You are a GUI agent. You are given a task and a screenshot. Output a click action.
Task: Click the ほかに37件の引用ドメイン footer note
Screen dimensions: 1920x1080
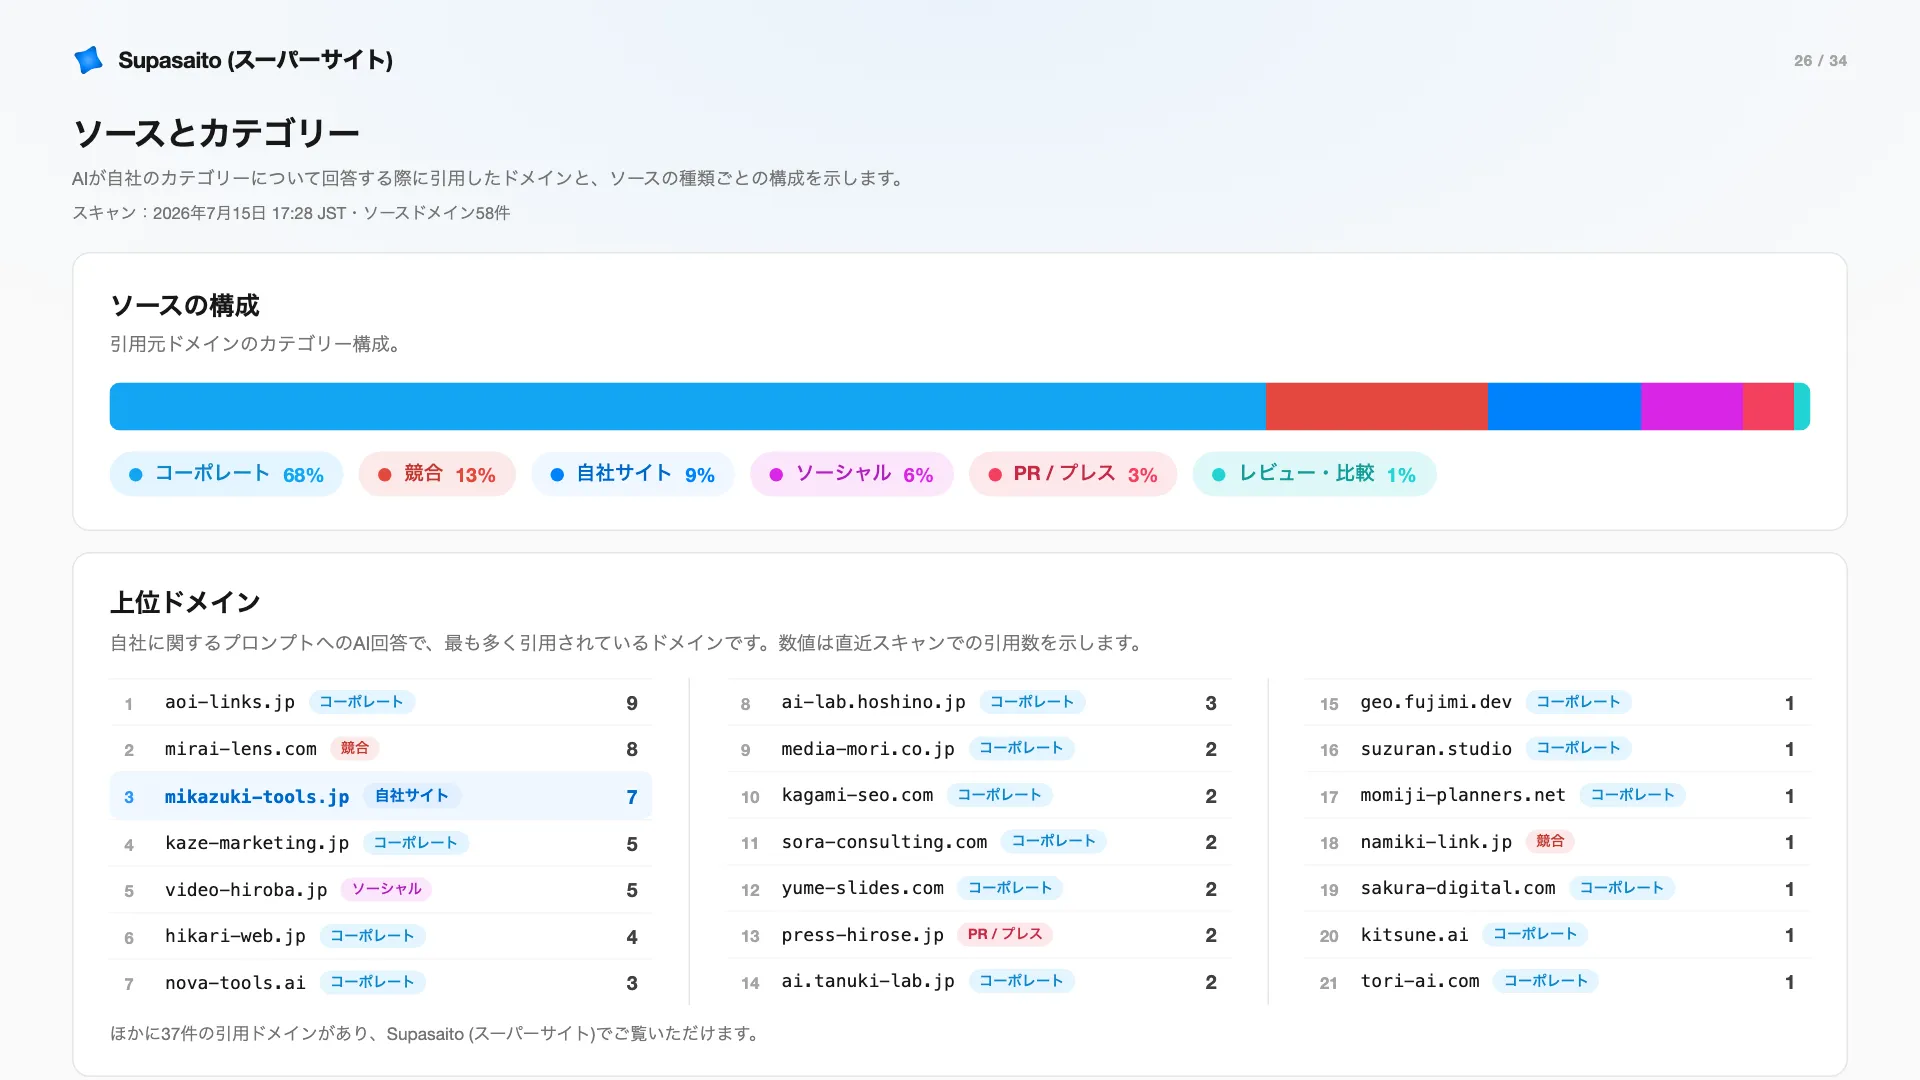click(435, 1034)
